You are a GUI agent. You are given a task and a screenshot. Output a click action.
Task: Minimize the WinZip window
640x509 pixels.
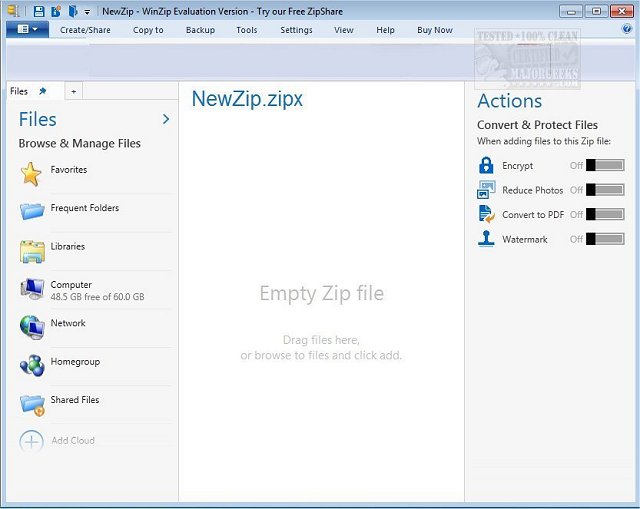571,11
